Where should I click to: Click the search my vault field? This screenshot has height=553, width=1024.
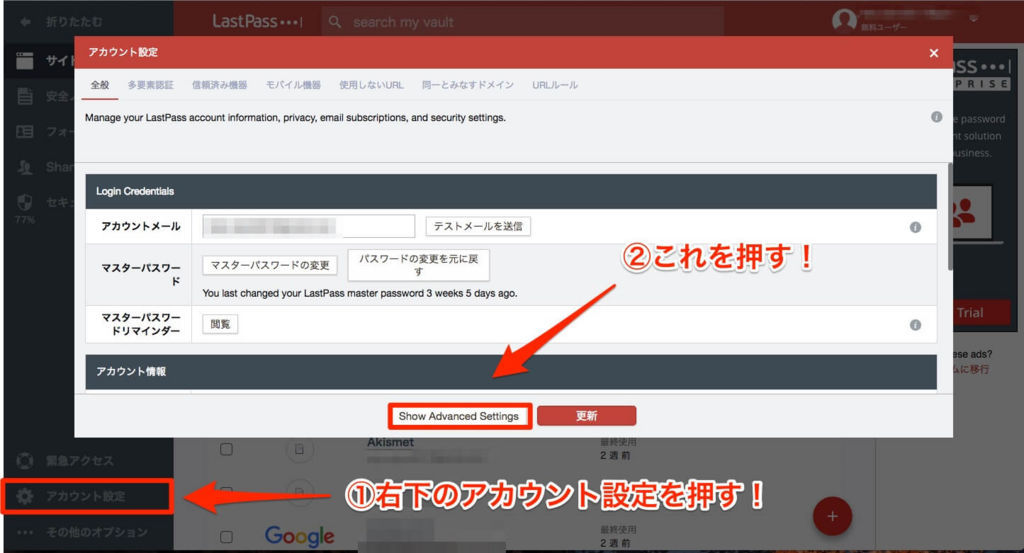point(522,22)
